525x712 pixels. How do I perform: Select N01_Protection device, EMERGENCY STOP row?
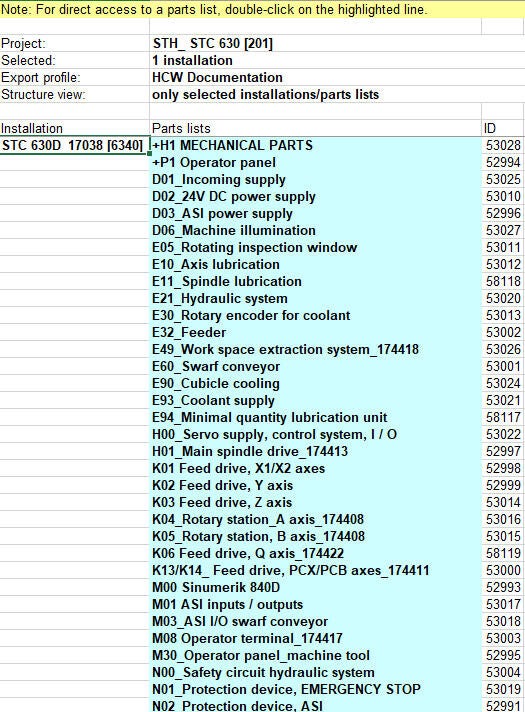(x=315, y=689)
